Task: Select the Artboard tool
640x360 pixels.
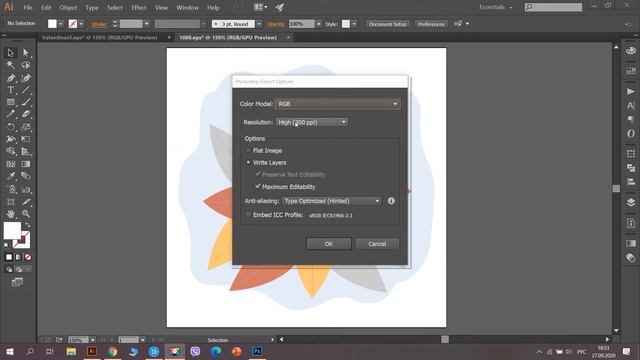Action: tap(11, 202)
